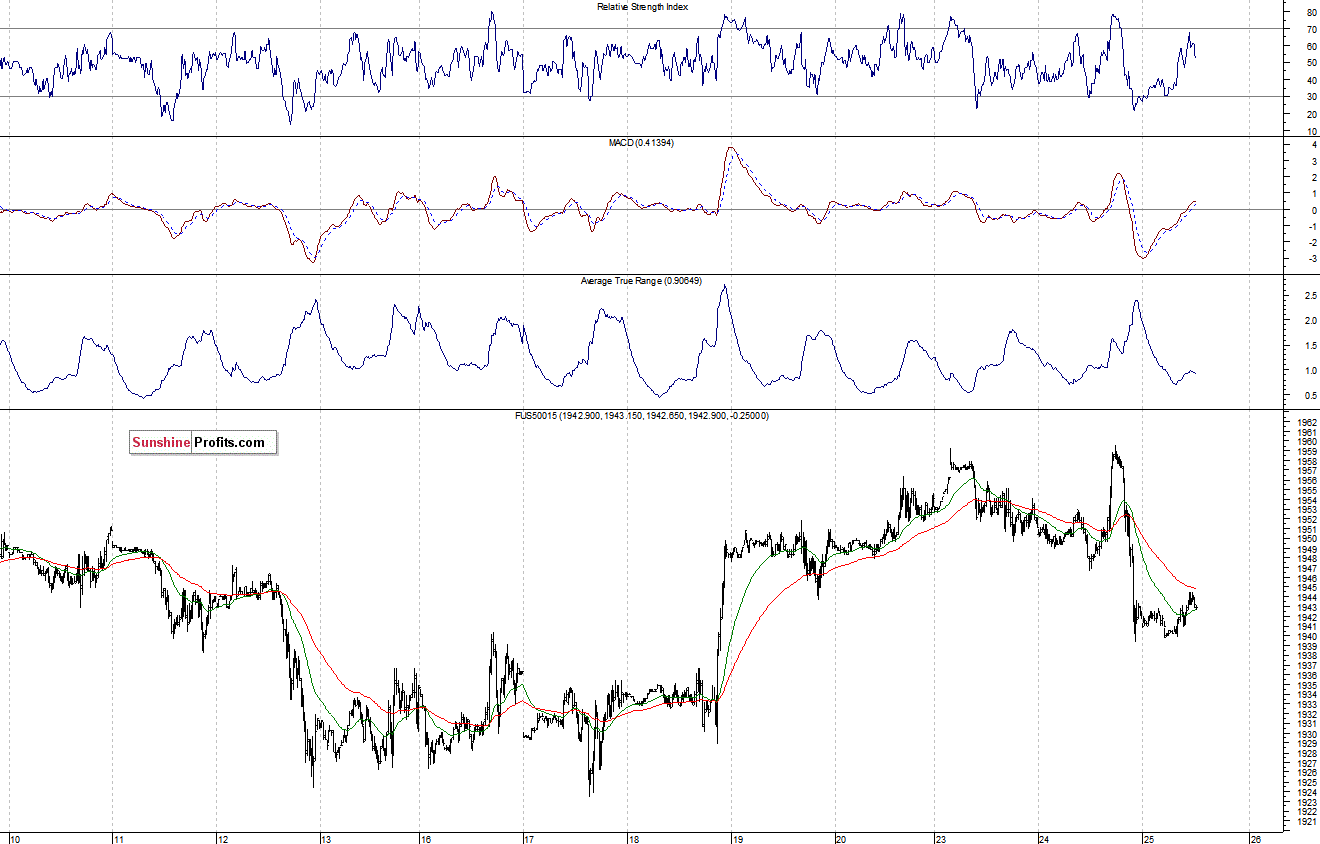Click the price axis value 1921
The width and height of the screenshot is (1320, 844).
click(x=1306, y=822)
